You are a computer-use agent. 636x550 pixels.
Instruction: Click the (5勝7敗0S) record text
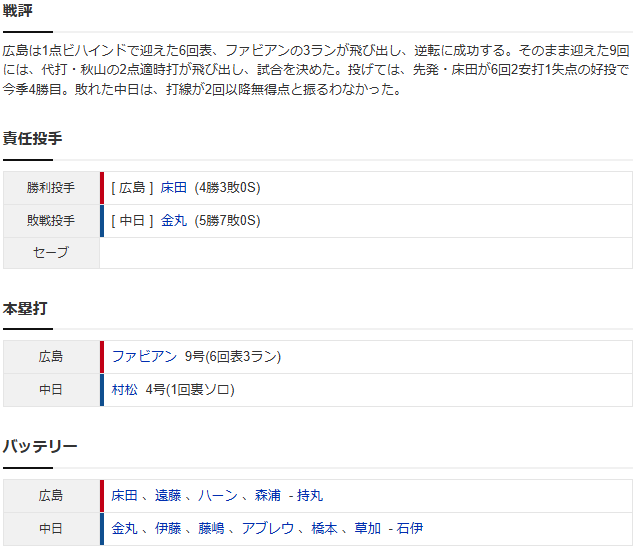(x=227, y=221)
